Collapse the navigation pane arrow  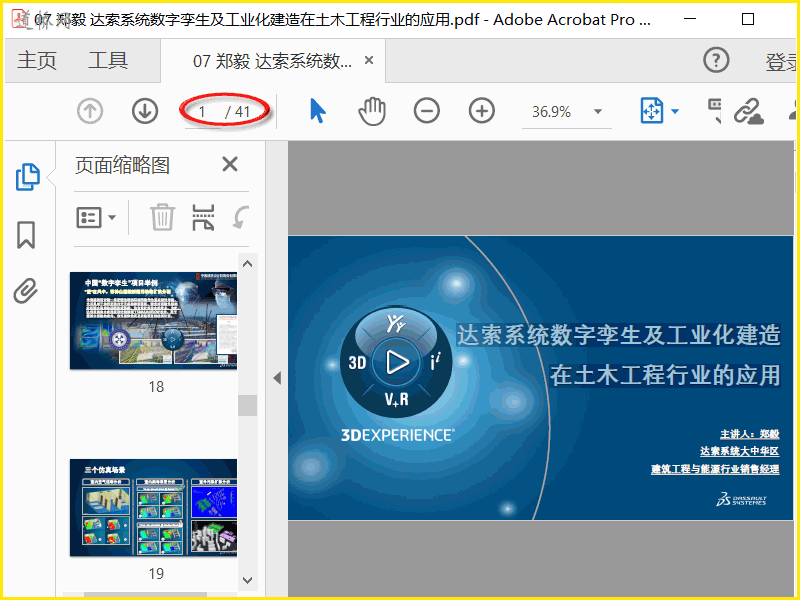point(277,378)
